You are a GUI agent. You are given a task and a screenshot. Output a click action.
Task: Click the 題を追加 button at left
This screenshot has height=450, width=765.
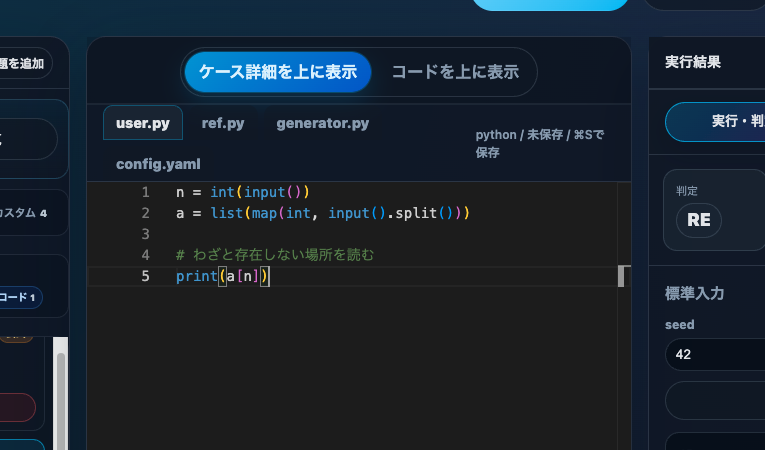pyautogui.click(x=23, y=63)
